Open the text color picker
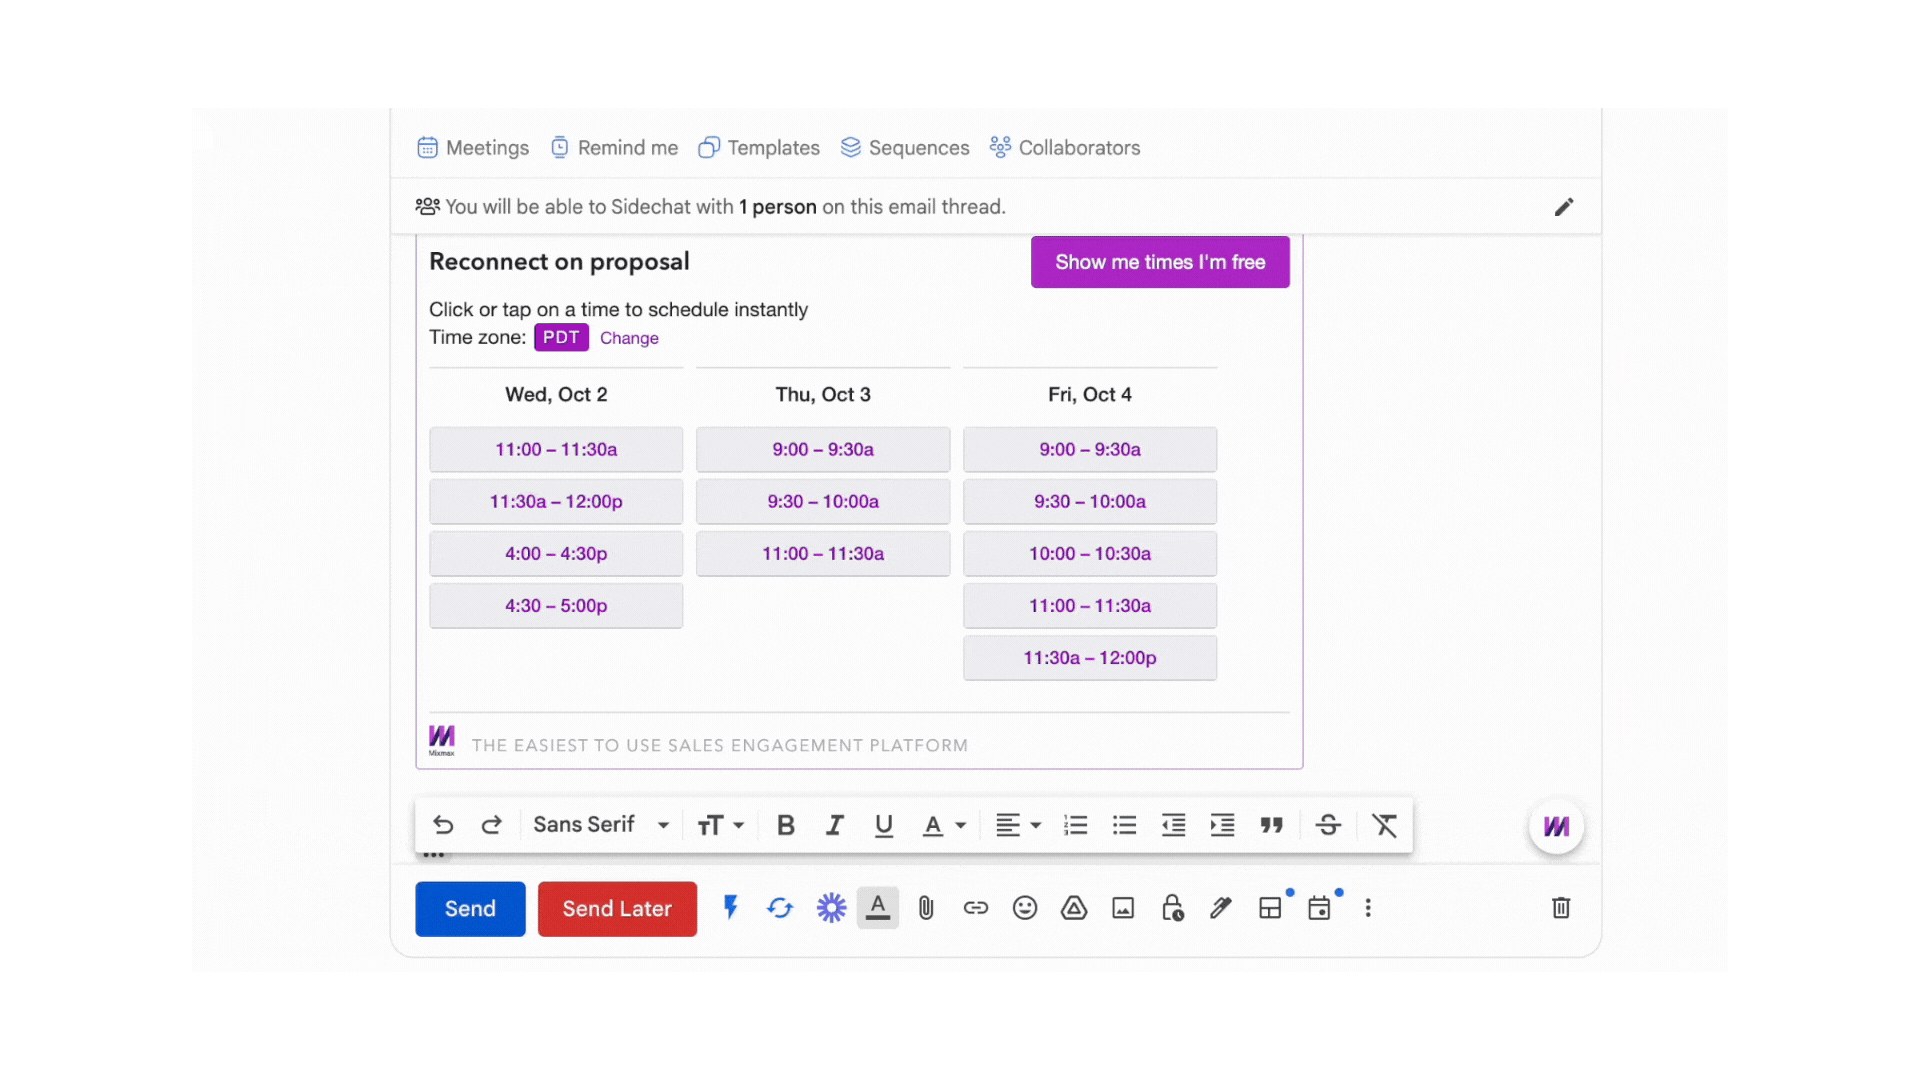This screenshot has width=1920, height=1080. pos(943,825)
